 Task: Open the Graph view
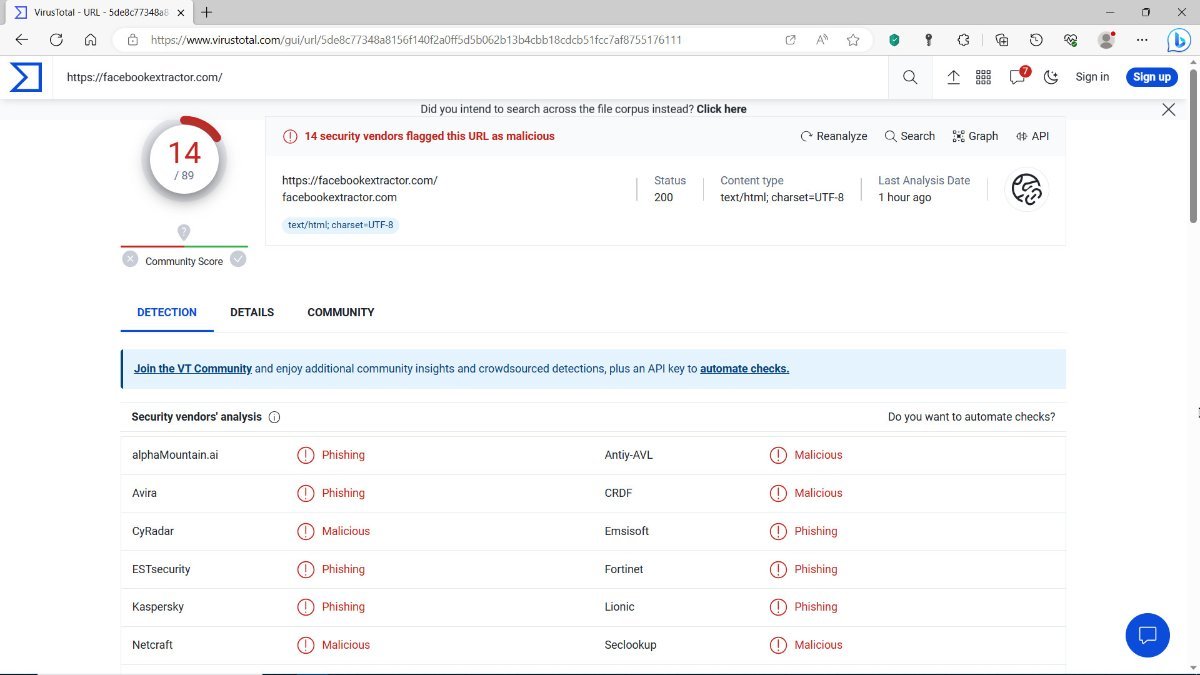point(975,136)
